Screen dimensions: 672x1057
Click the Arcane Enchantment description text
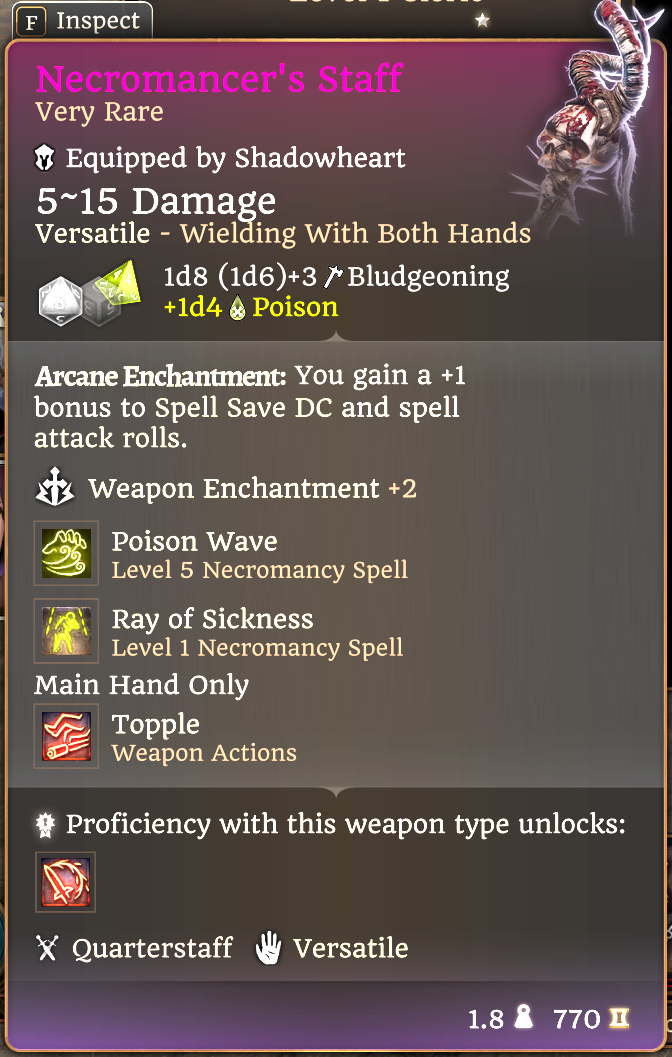pos(251,406)
